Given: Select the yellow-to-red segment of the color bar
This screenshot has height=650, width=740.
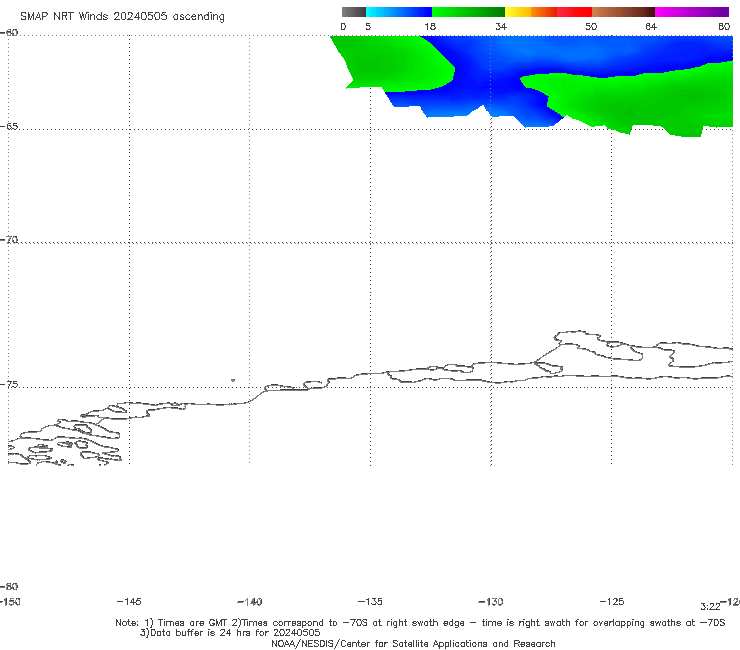Looking at the screenshot, I should pyautogui.click(x=548, y=12).
